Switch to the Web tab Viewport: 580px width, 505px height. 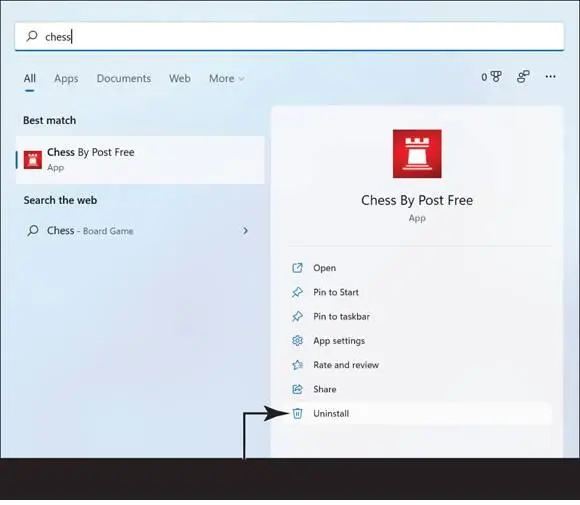pos(180,78)
